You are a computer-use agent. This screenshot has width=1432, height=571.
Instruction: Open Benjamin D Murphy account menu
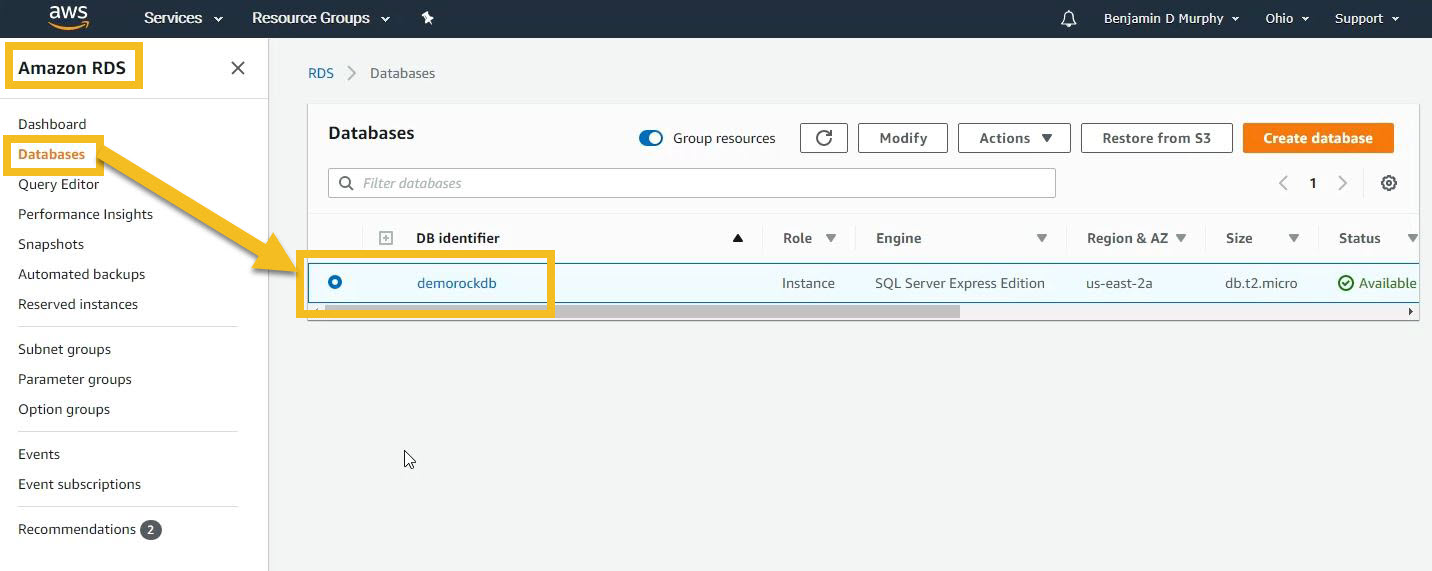[1171, 18]
